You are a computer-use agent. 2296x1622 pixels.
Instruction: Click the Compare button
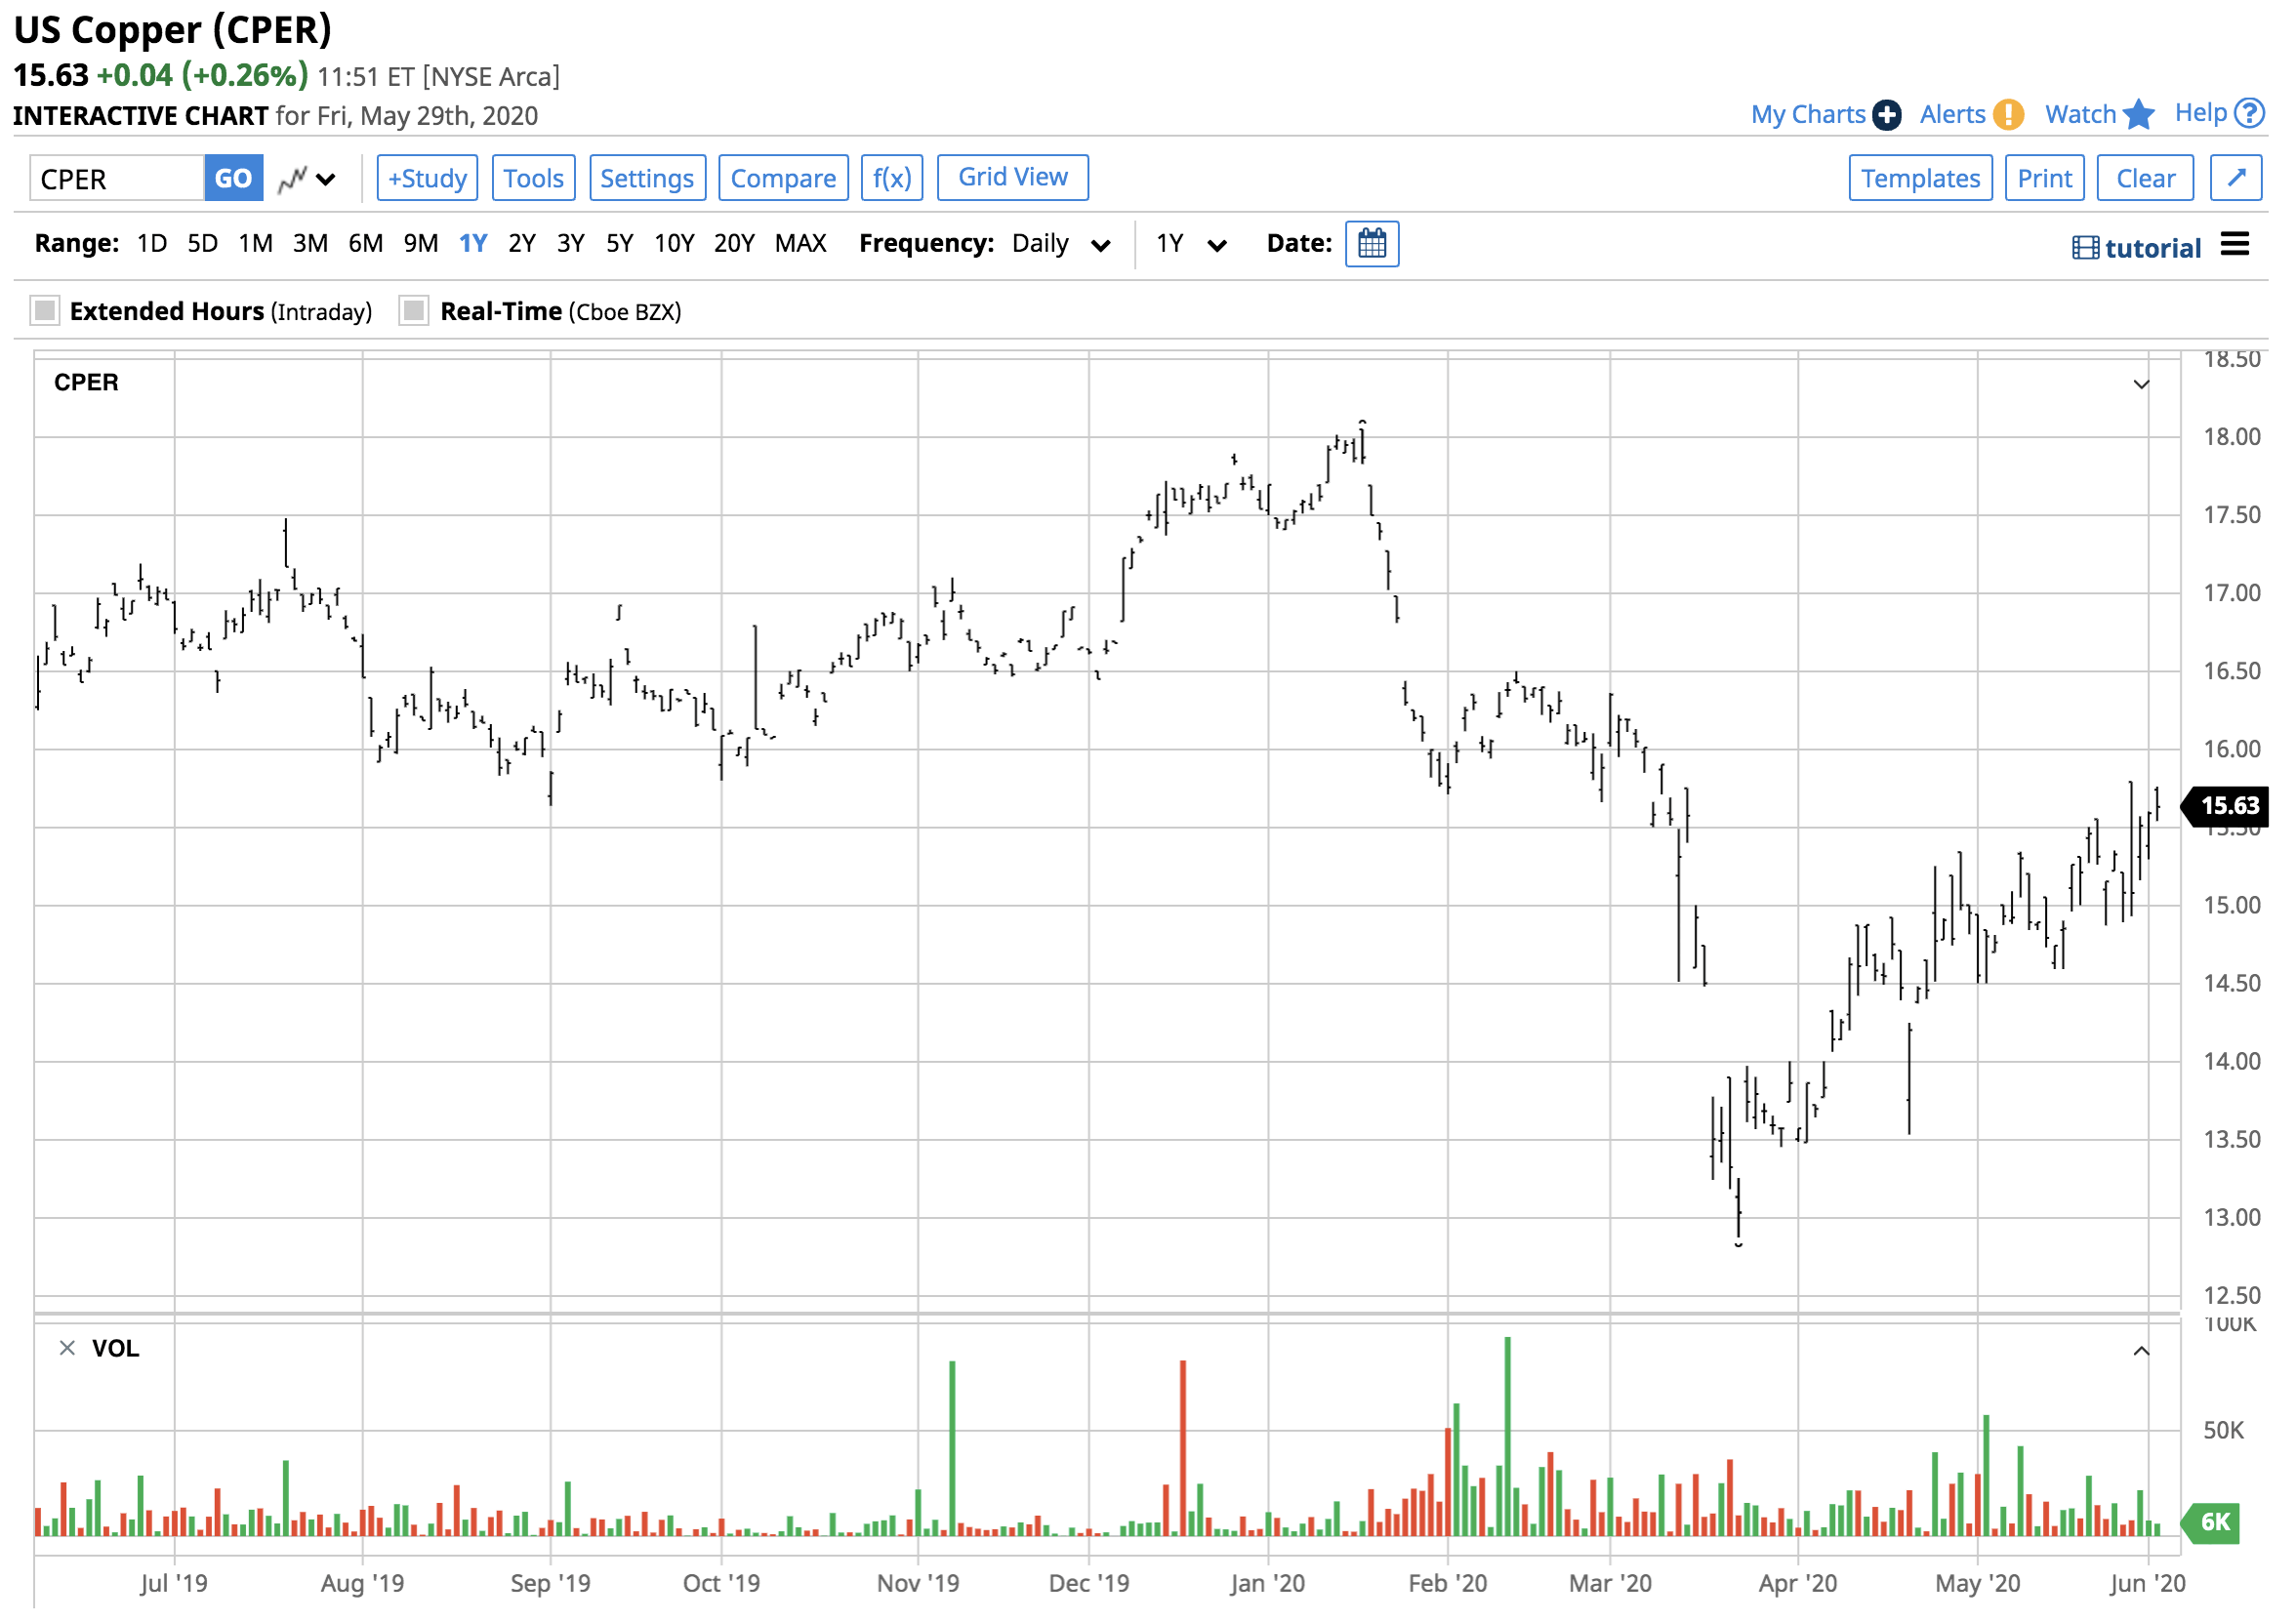785,179
